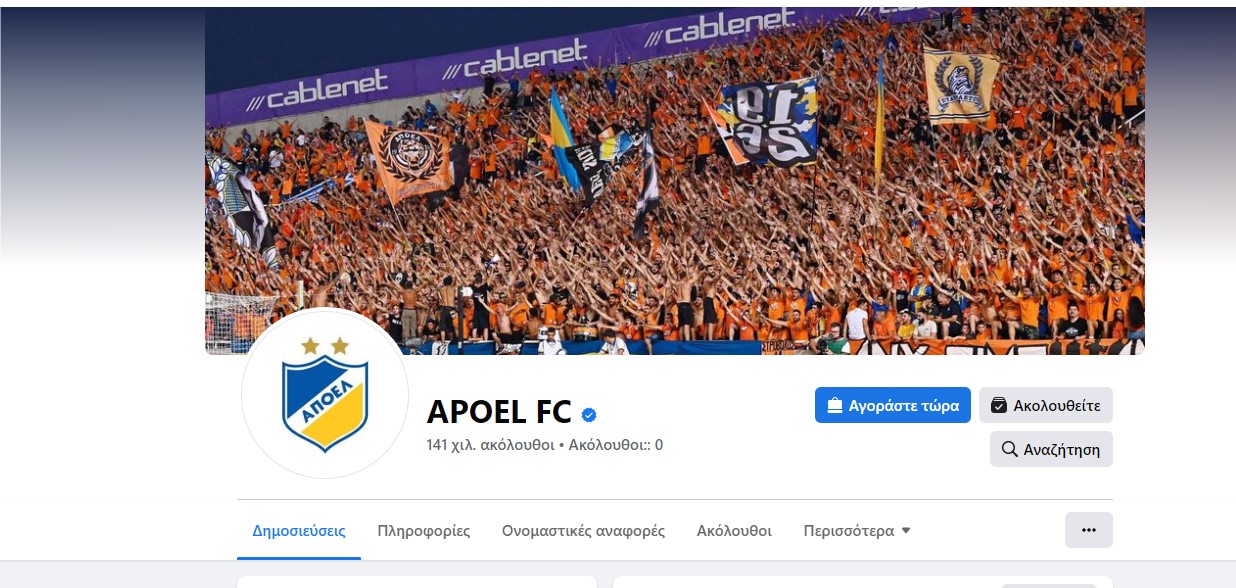Go to the Ακόλουθοι tab

734,531
